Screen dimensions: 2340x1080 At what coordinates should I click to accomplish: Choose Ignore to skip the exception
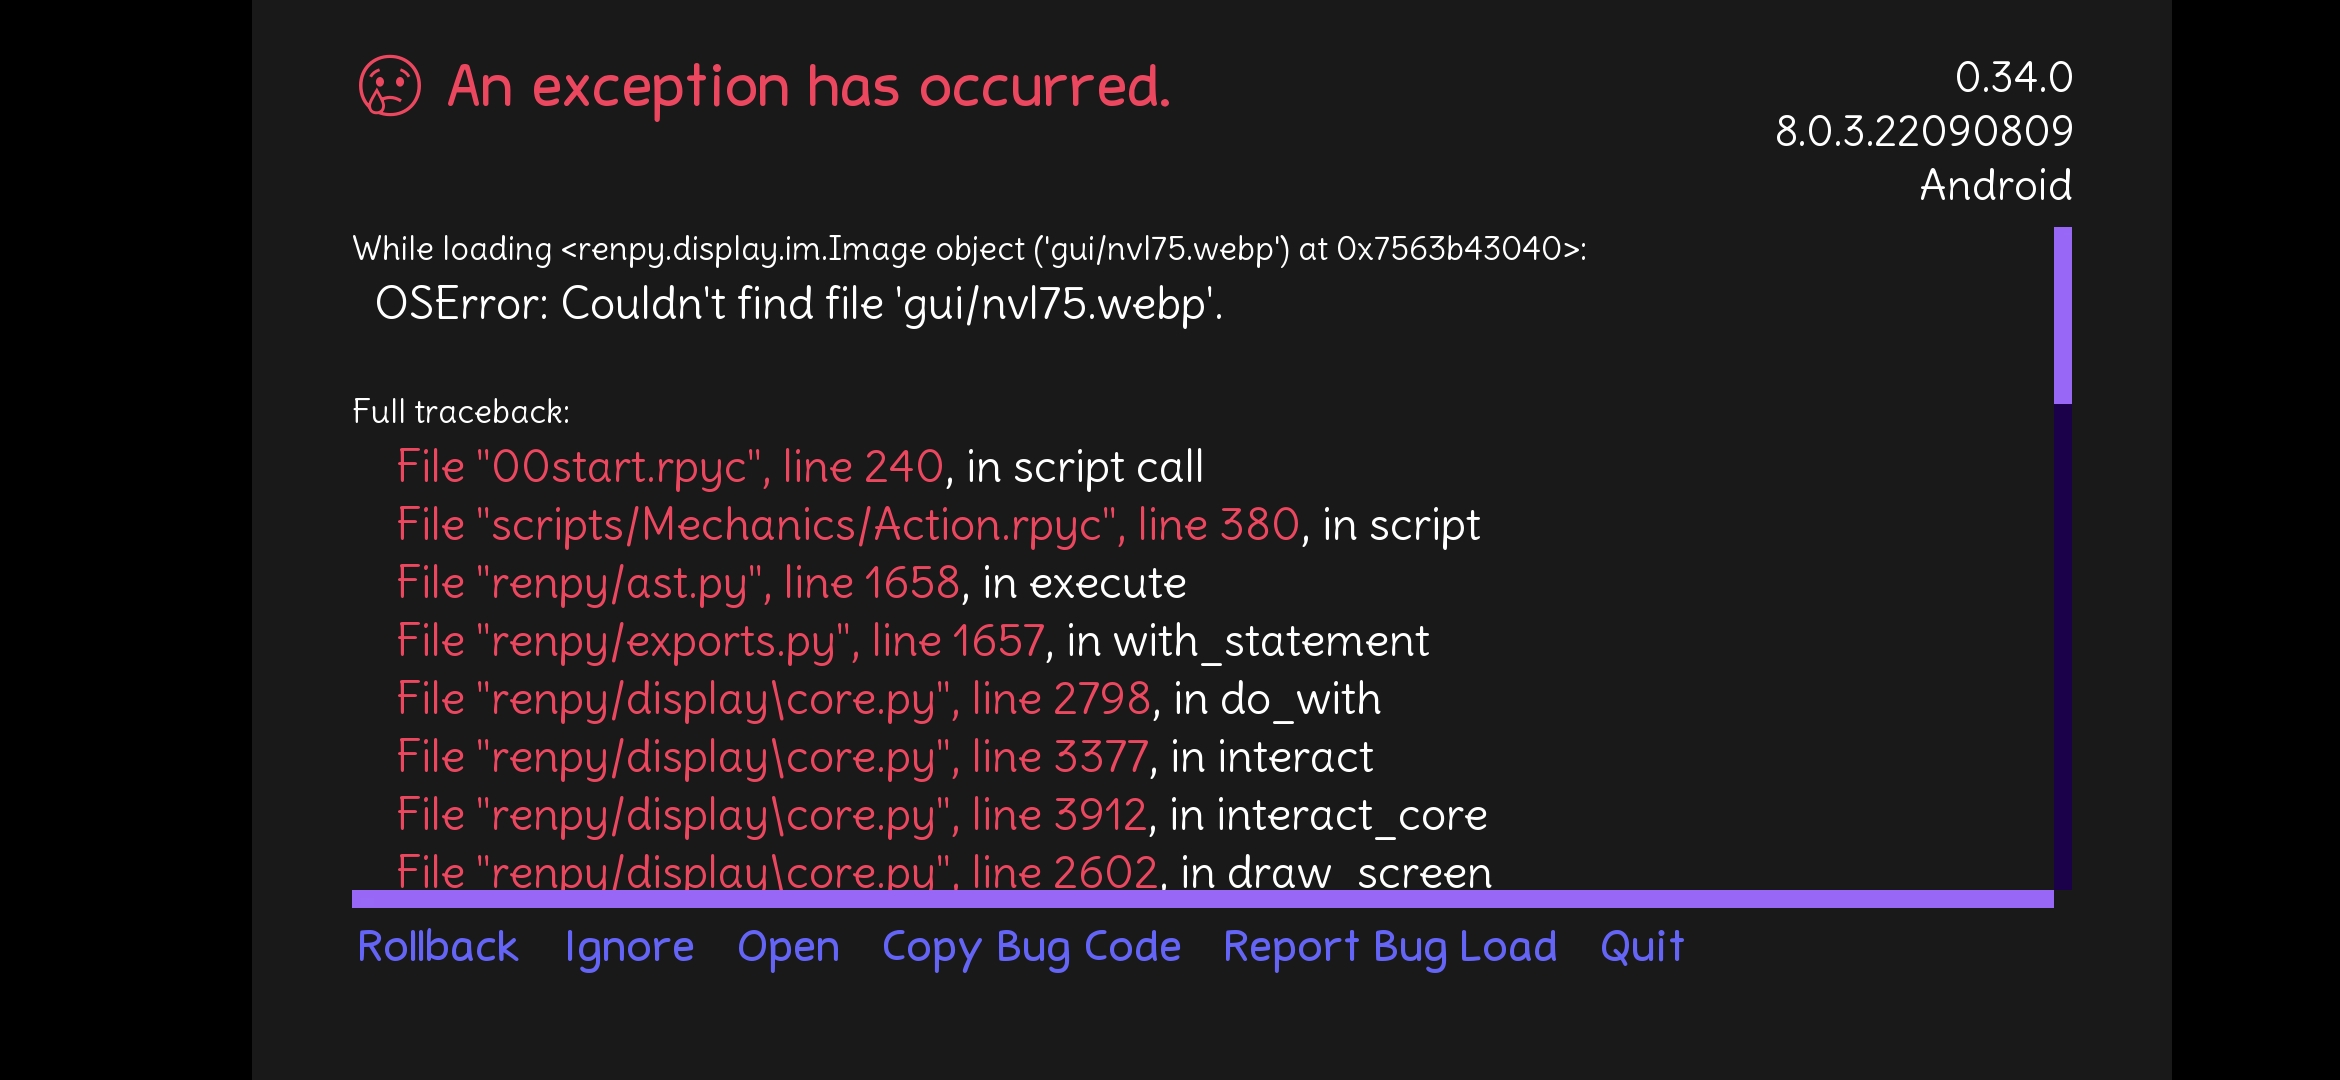[x=629, y=946]
